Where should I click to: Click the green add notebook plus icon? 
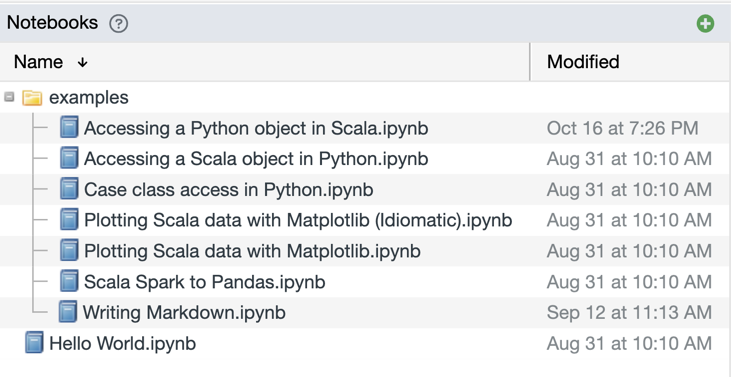pyautogui.click(x=705, y=23)
